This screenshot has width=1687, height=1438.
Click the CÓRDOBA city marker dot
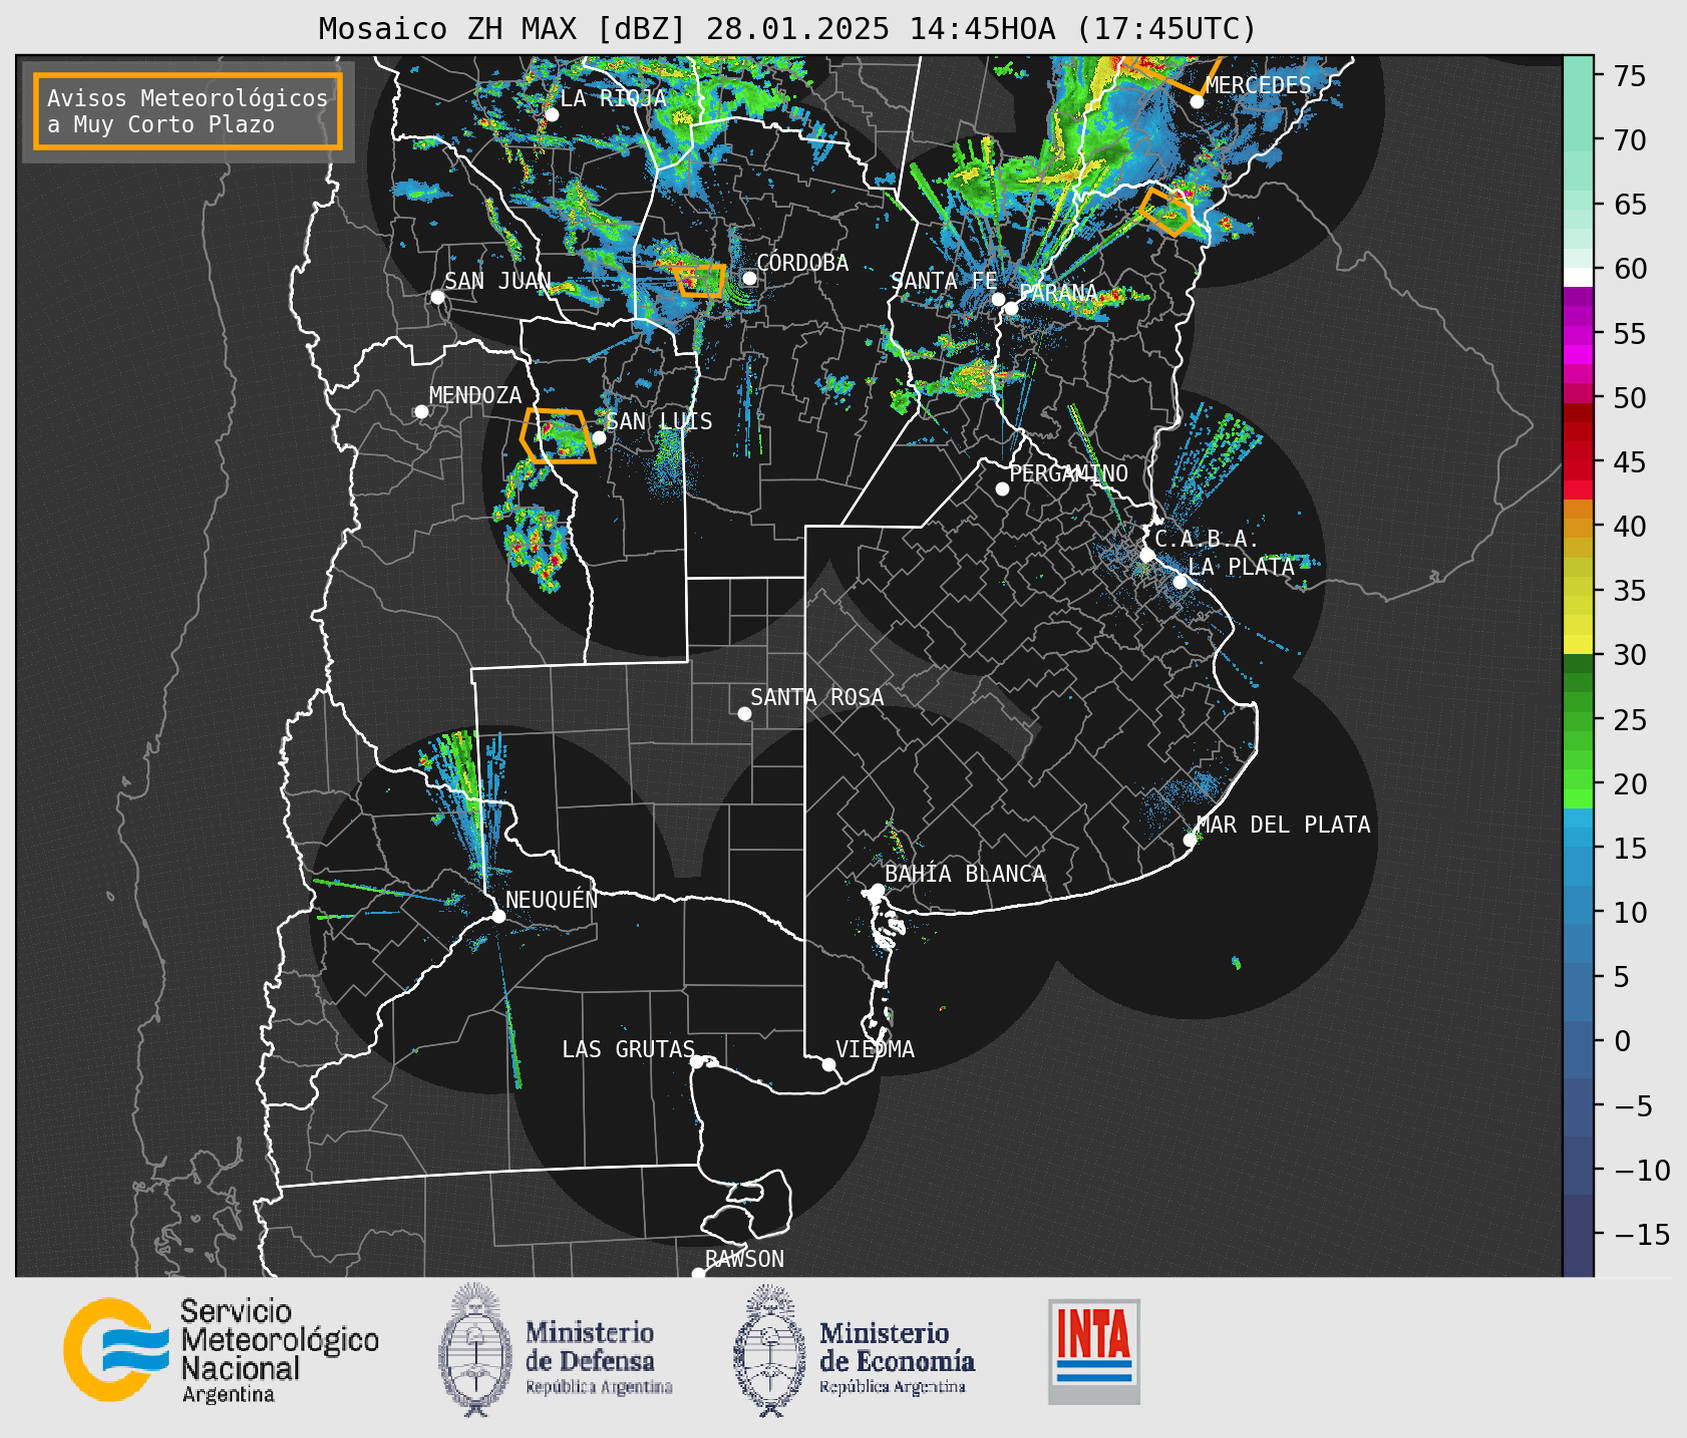[x=749, y=278]
